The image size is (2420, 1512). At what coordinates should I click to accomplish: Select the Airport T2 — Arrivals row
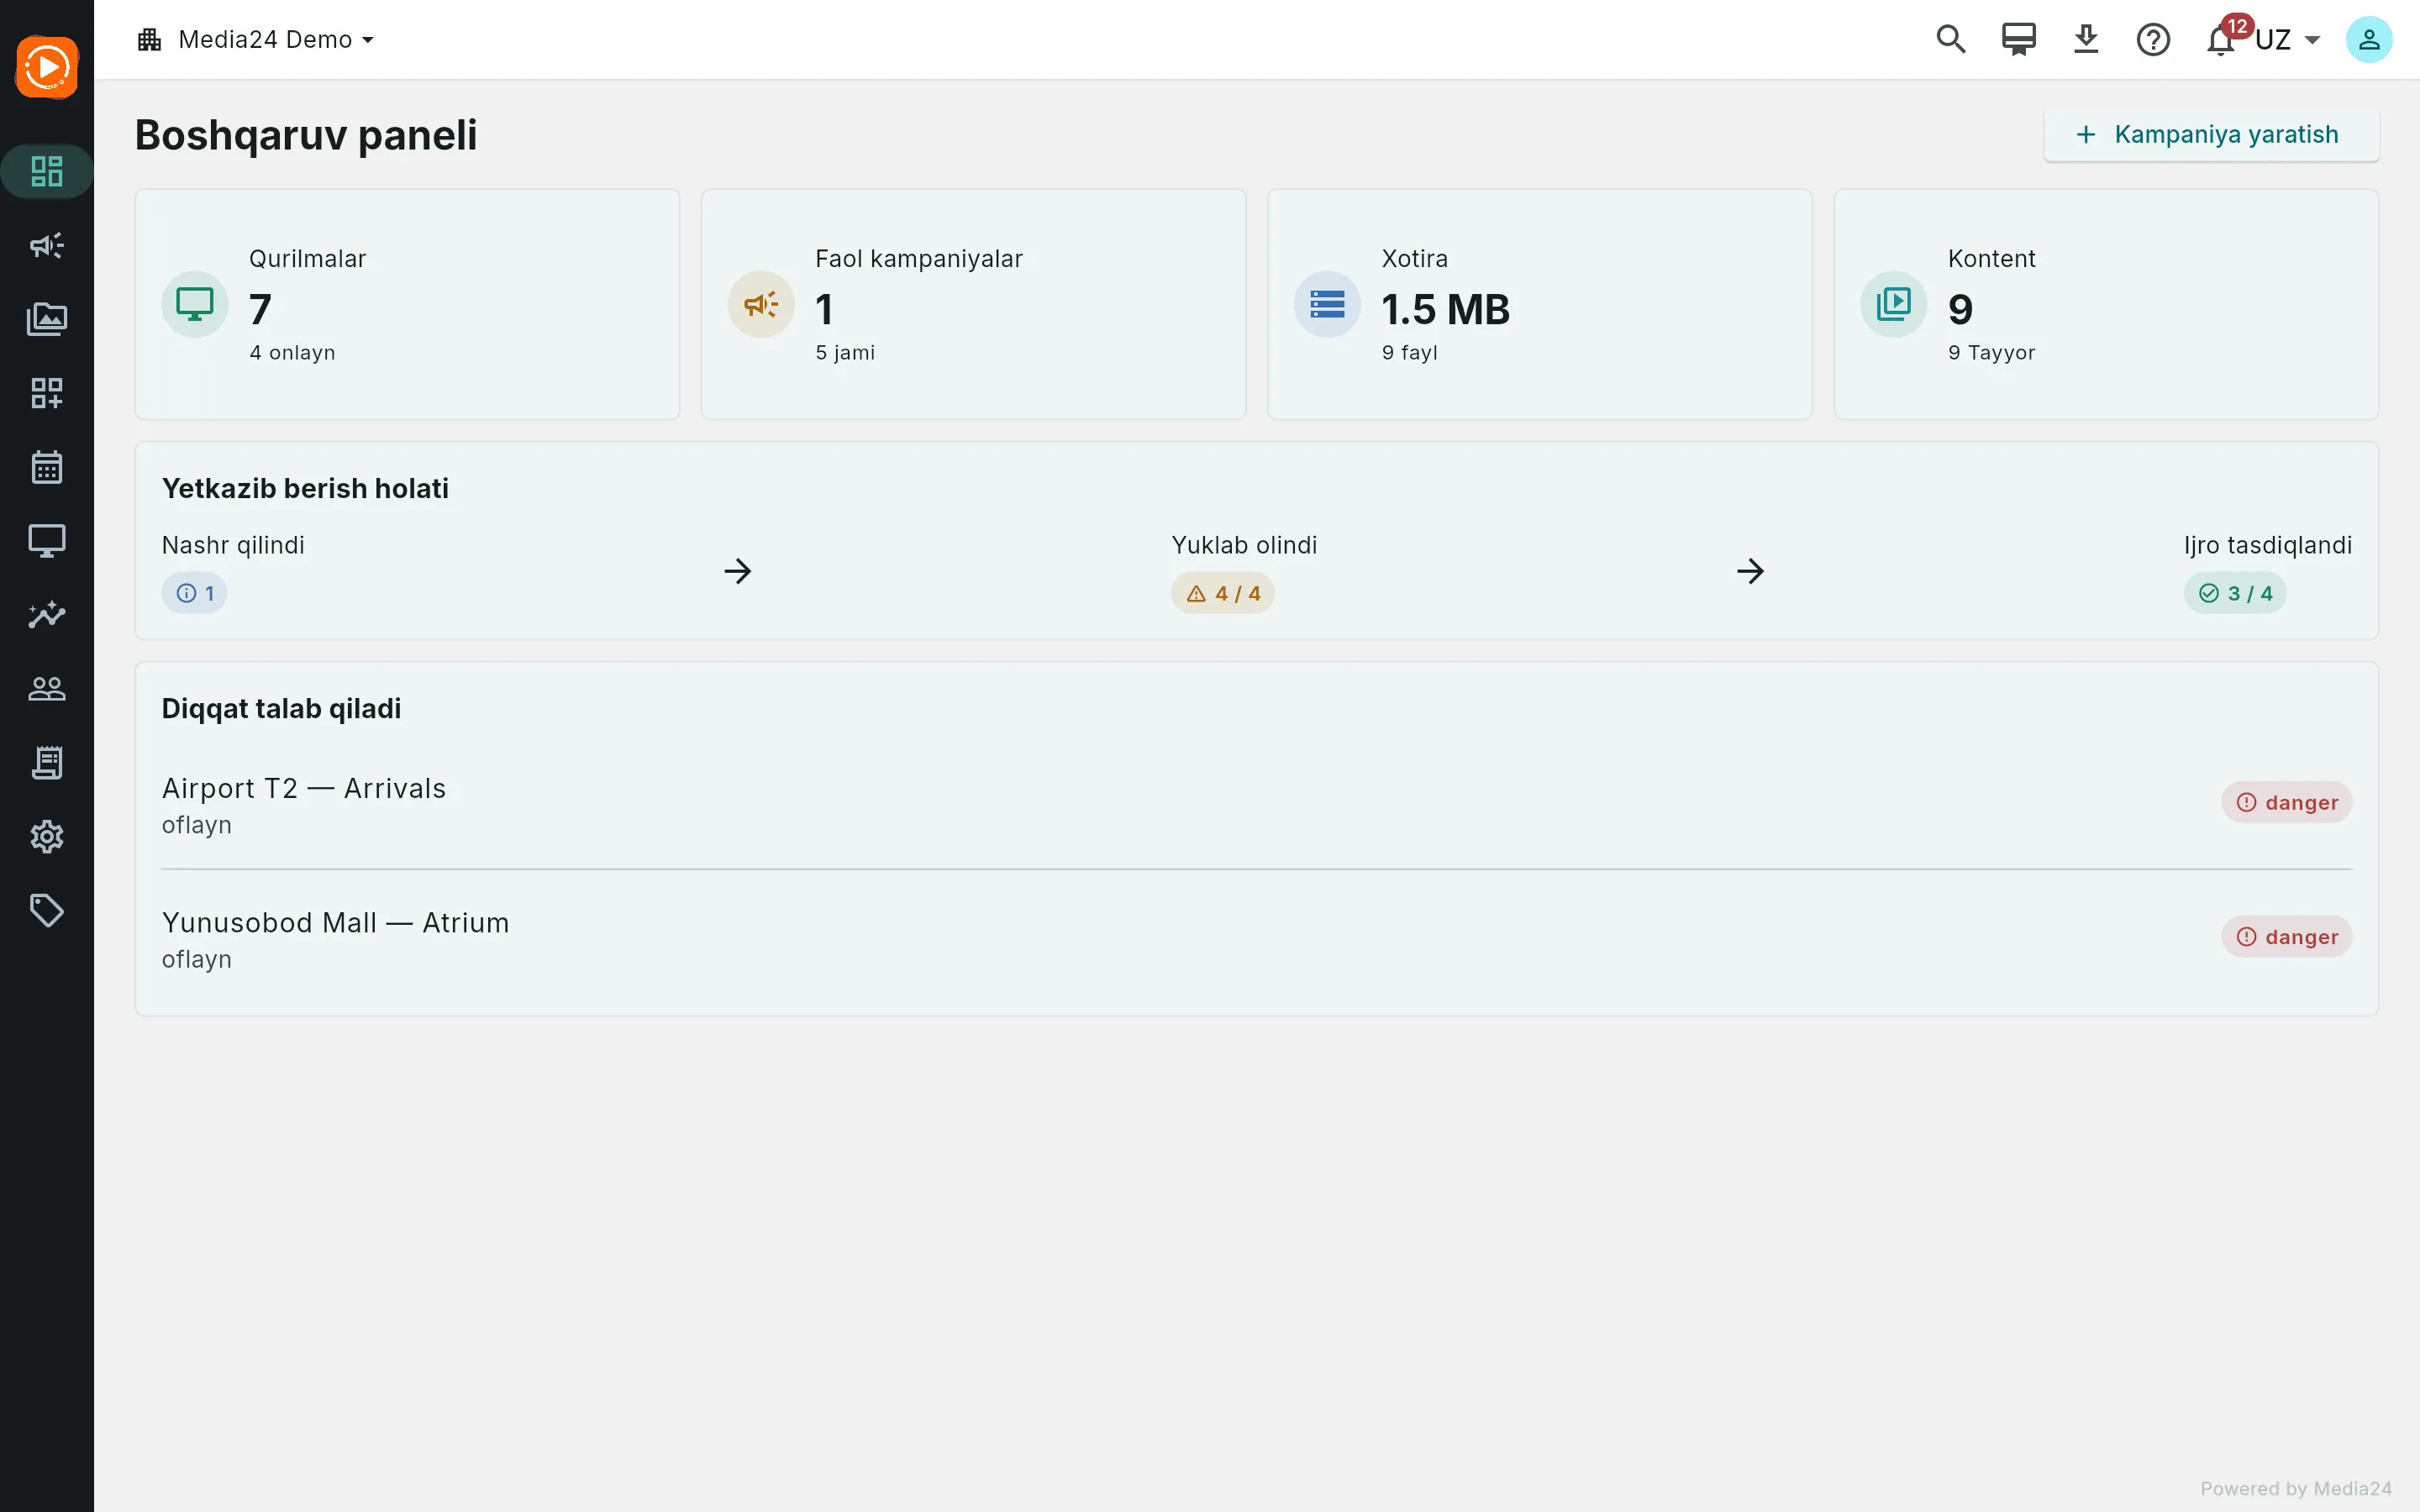1257,804
